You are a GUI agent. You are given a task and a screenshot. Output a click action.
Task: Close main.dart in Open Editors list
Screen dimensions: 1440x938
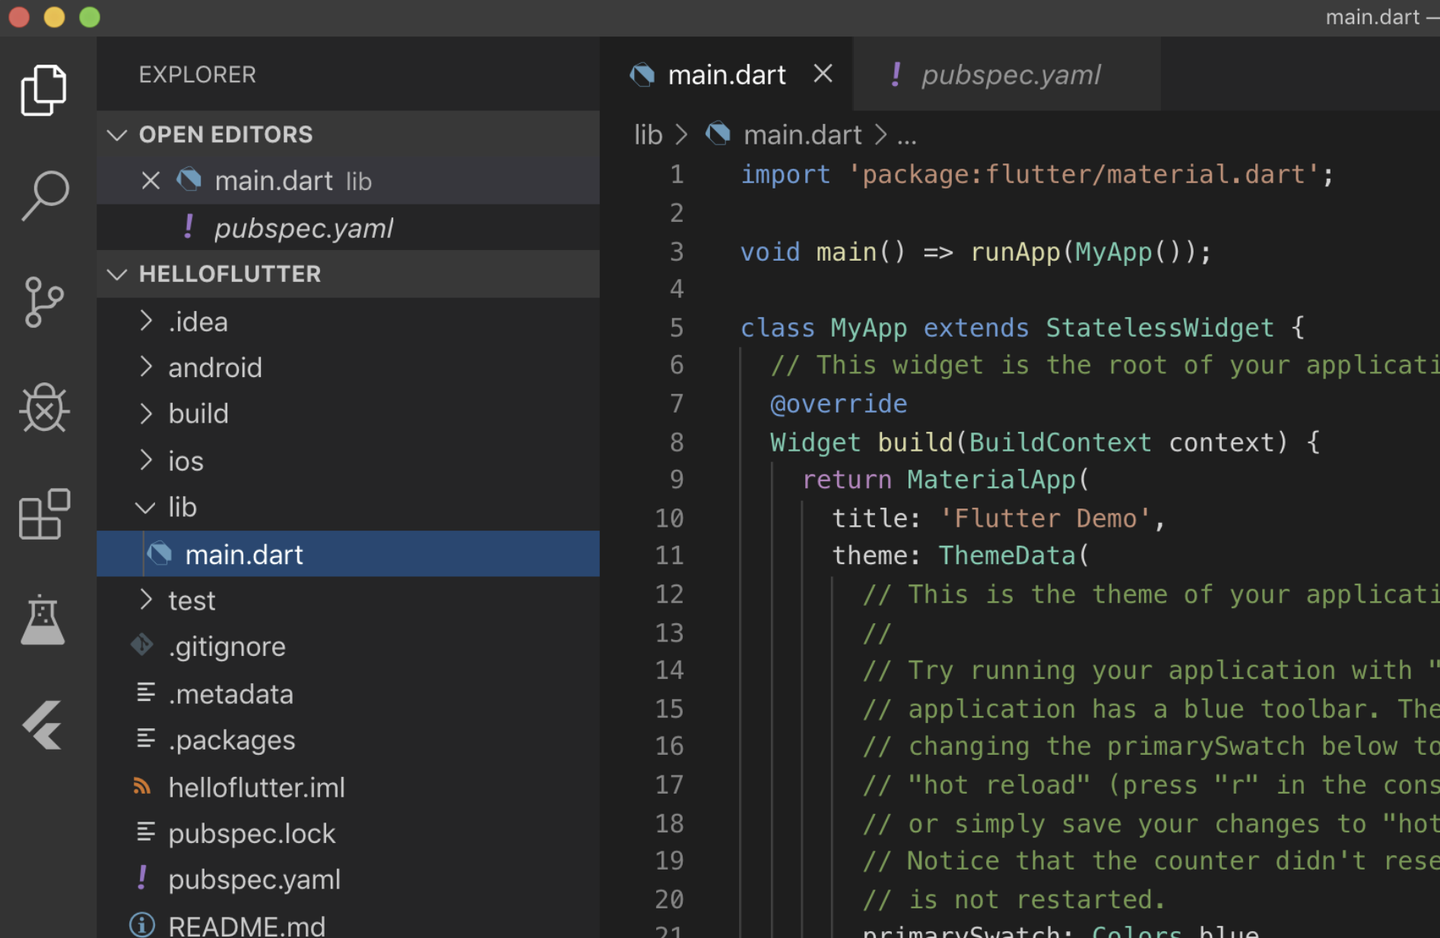pos(151,181)
